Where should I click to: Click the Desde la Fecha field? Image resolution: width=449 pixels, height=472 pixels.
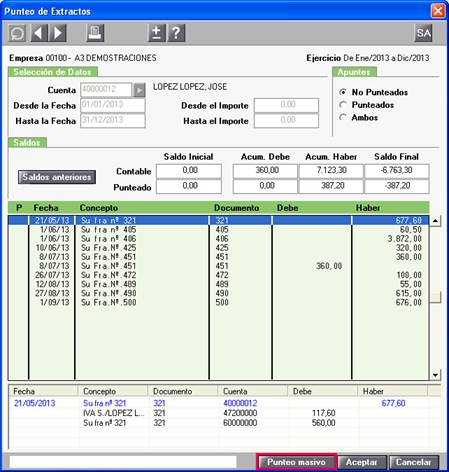pos(113,105)
